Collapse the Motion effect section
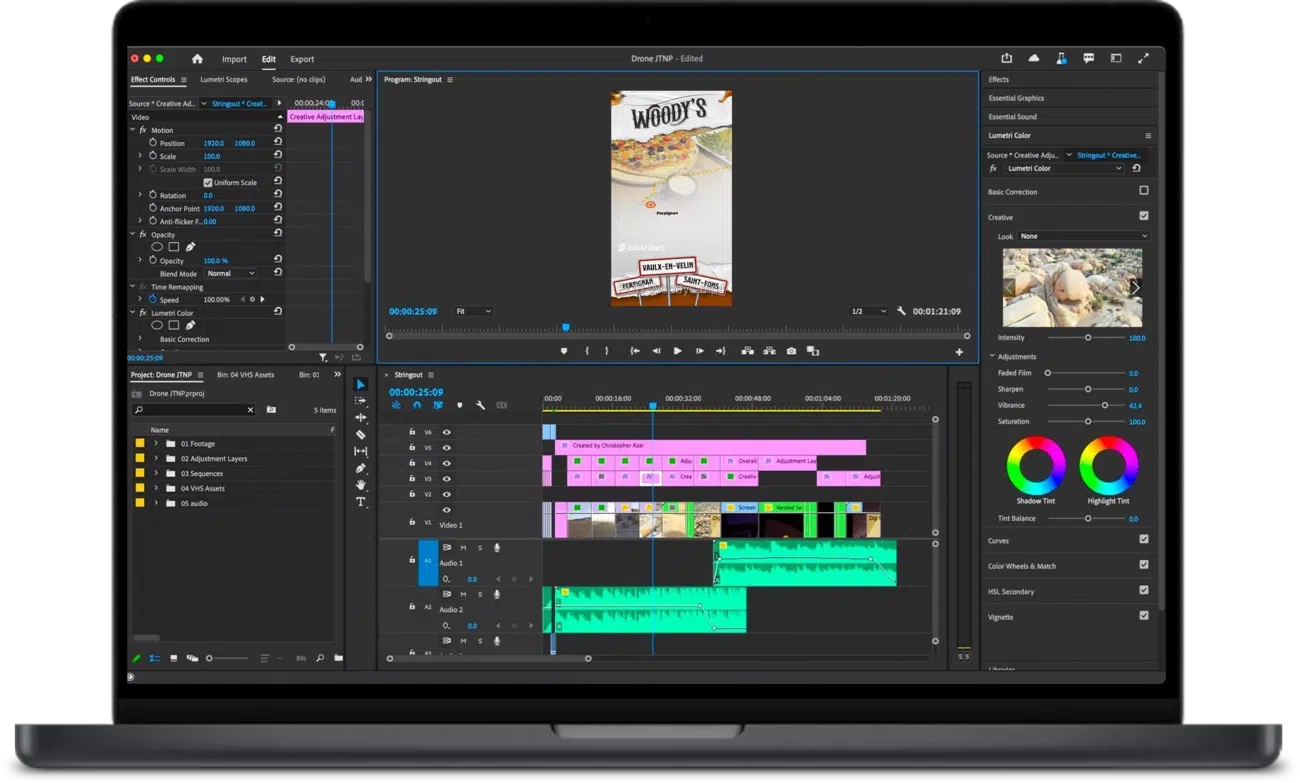 (133, 130)
